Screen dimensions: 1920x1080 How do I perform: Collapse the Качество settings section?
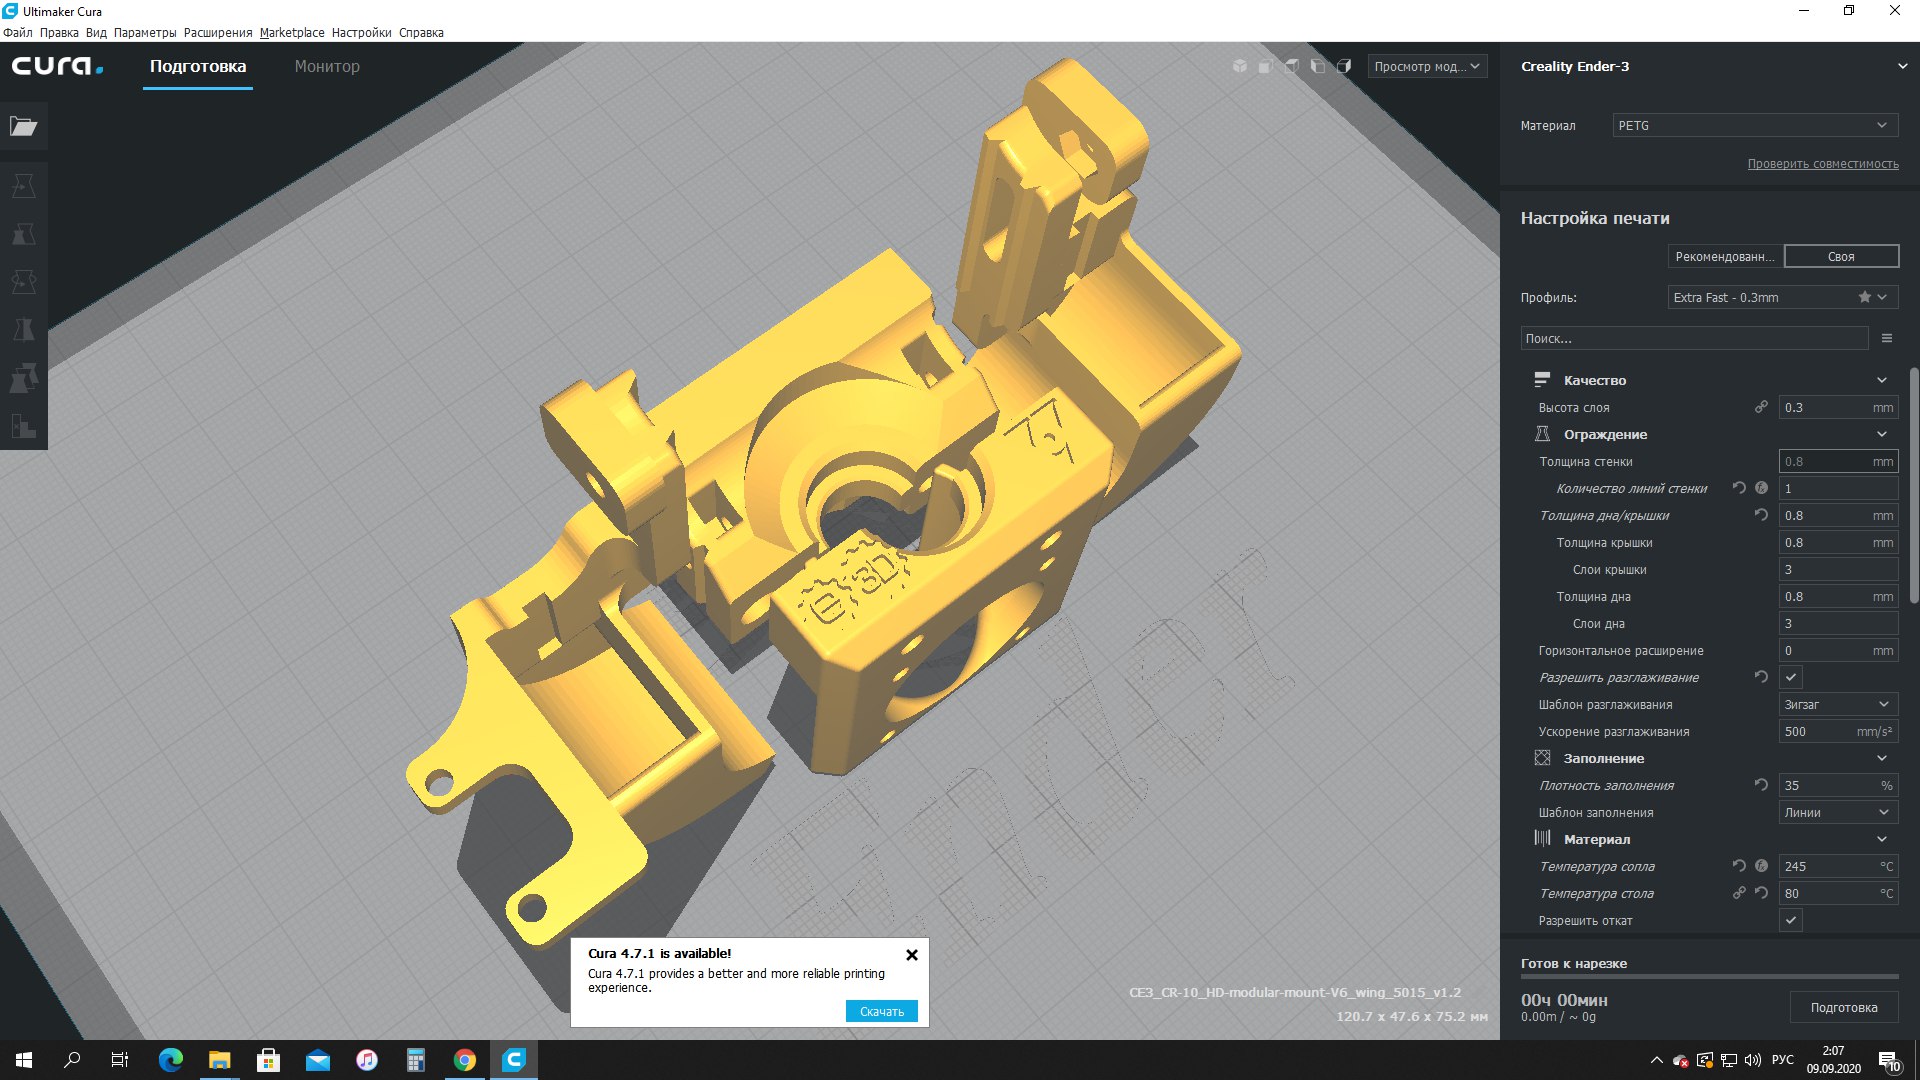1881,380
